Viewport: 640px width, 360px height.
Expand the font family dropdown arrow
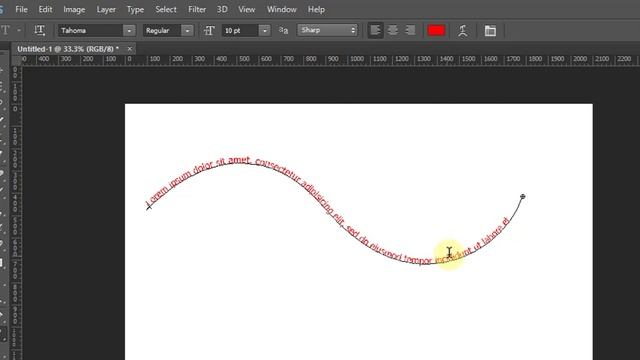[x=129, y=31]
